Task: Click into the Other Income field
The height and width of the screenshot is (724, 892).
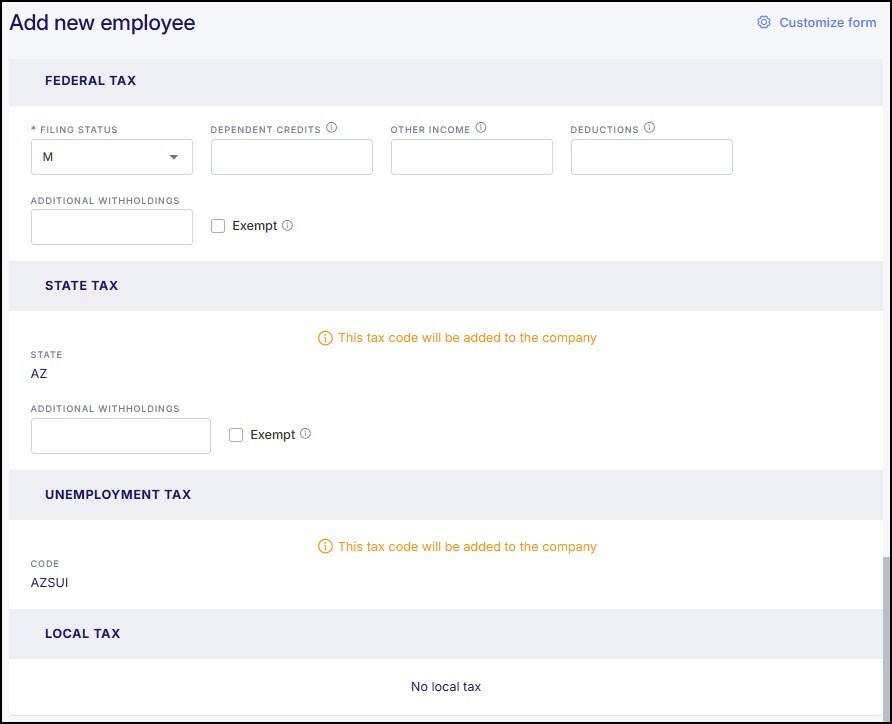Action: (x=472, y=157)
